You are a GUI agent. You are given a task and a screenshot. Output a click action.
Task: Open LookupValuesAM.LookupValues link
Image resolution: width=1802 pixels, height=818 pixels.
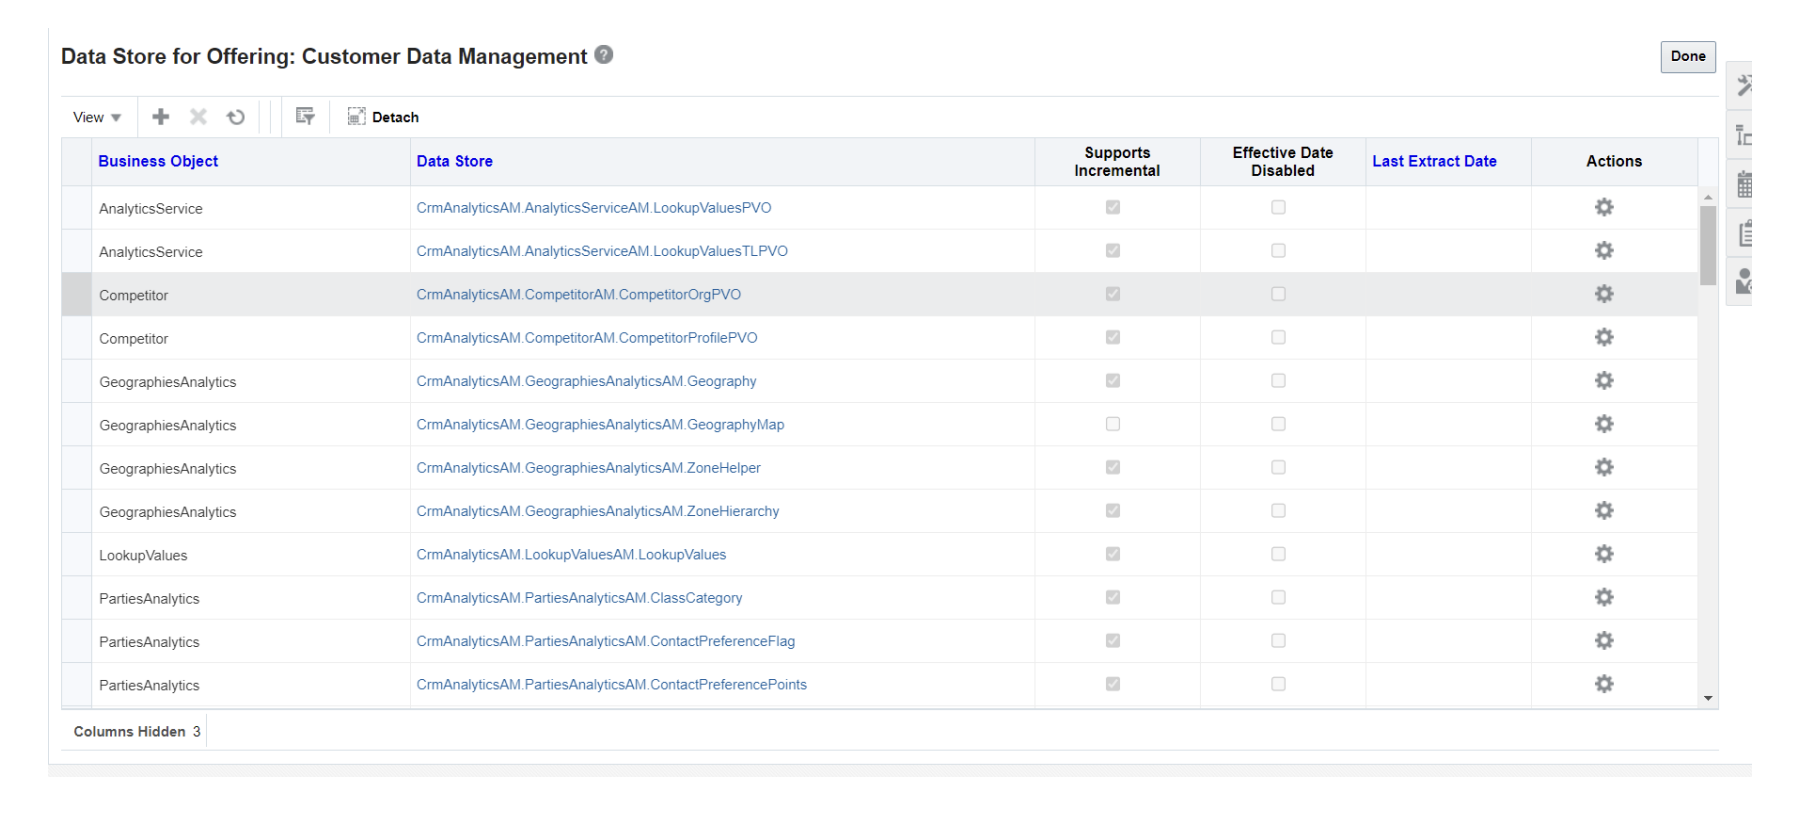click(571, 554)
